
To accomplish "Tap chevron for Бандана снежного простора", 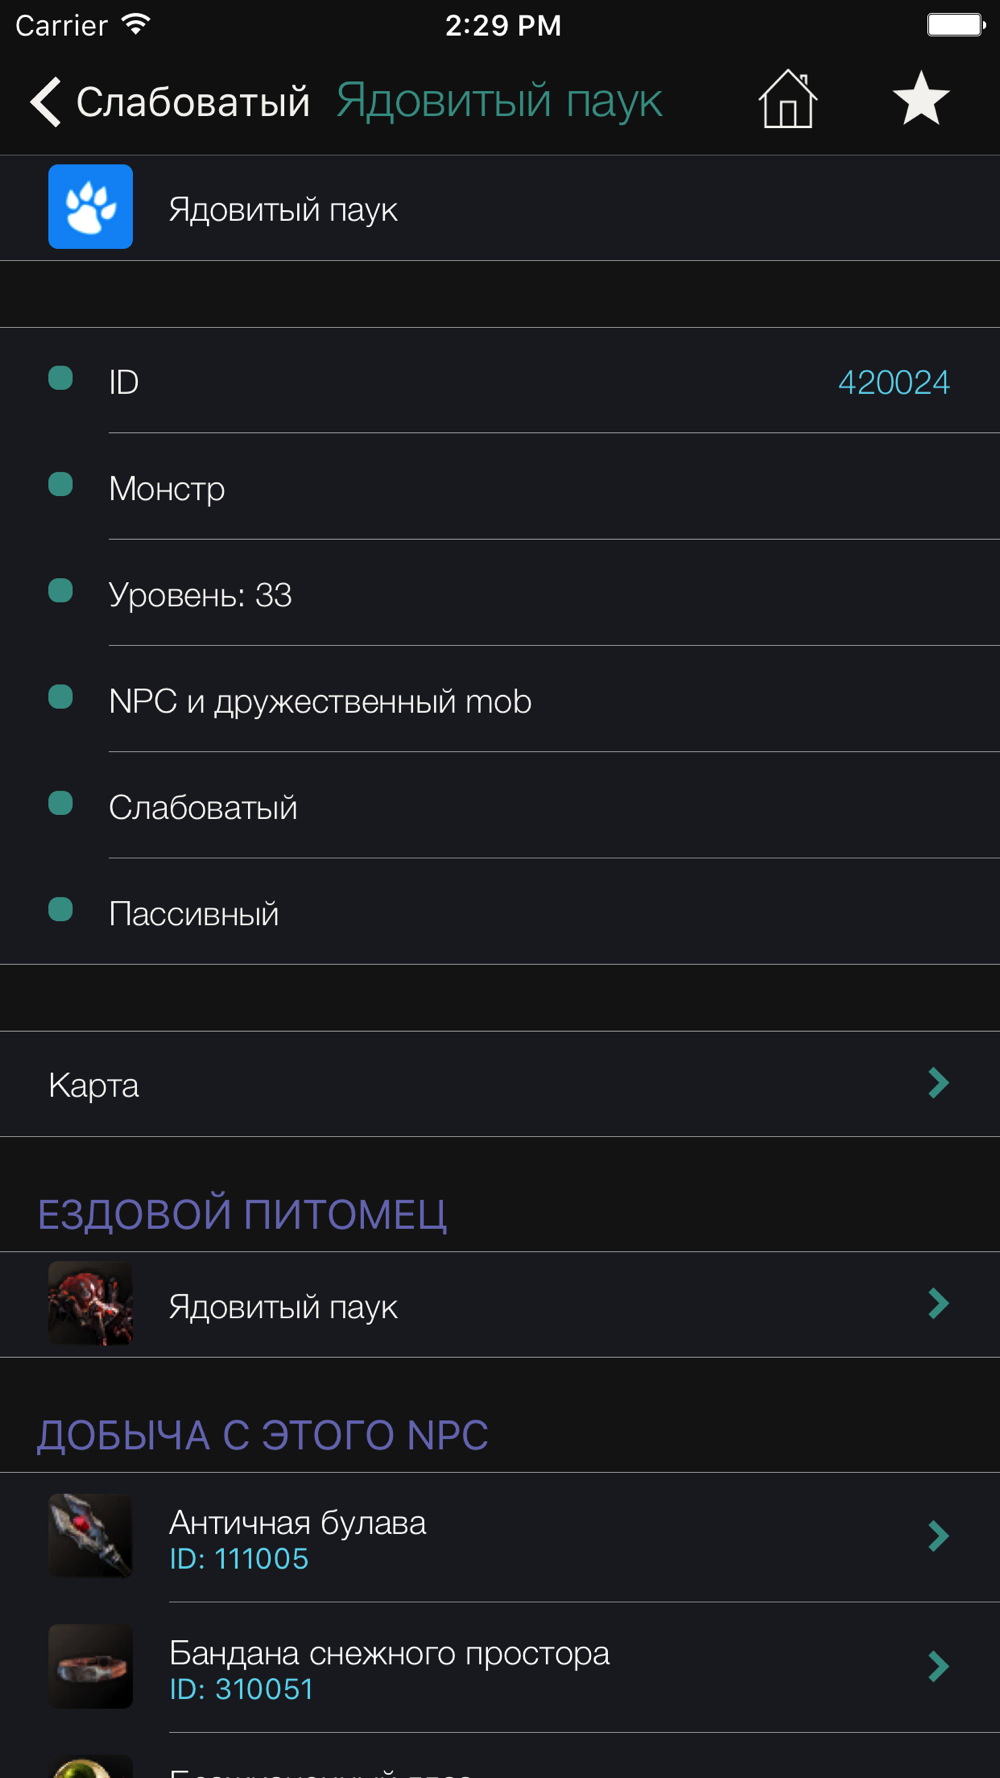I will coord(938,1666).
